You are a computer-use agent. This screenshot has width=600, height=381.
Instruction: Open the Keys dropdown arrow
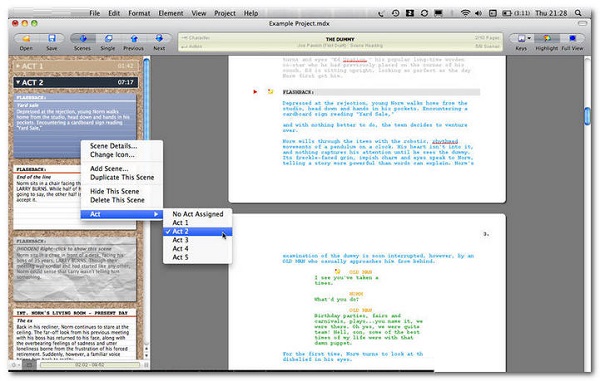[529, 38]
